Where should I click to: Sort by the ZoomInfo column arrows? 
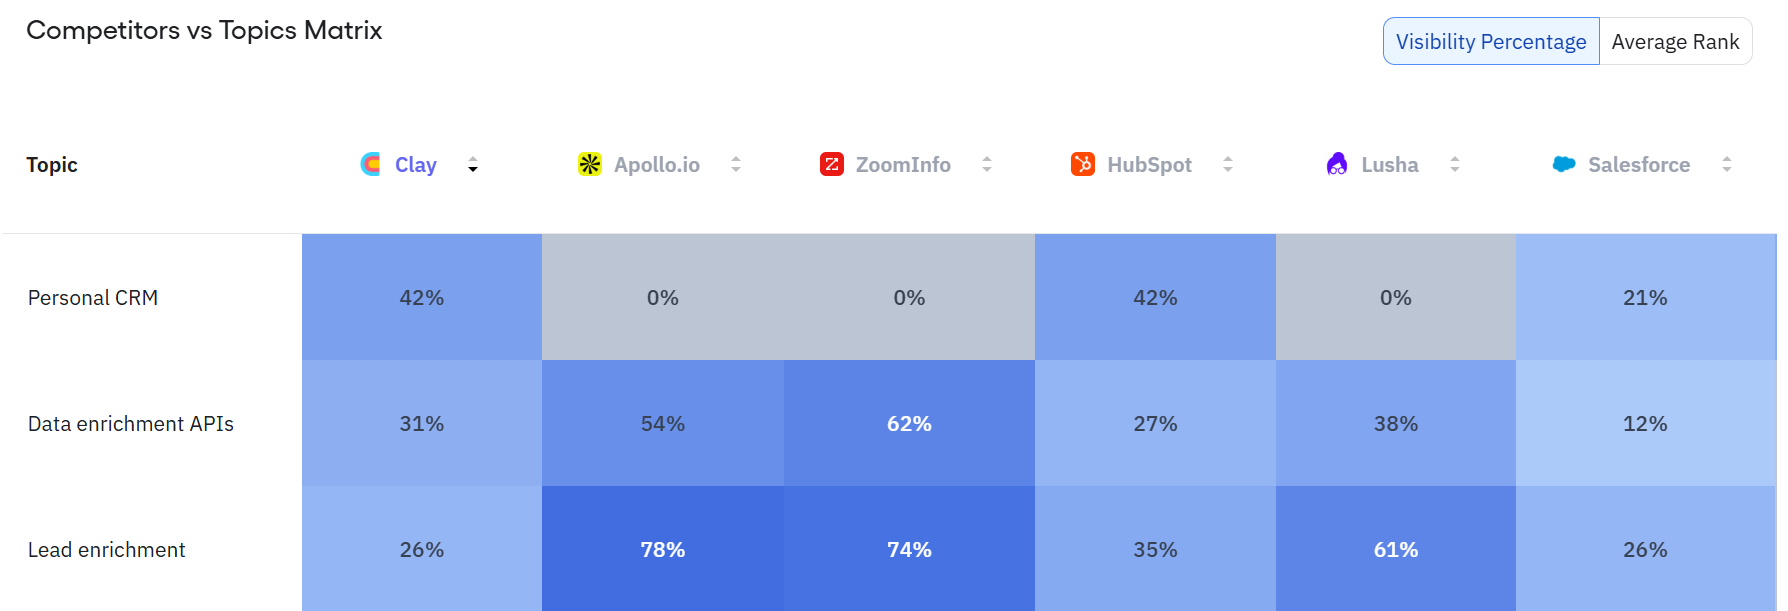(x=987, y=165)
